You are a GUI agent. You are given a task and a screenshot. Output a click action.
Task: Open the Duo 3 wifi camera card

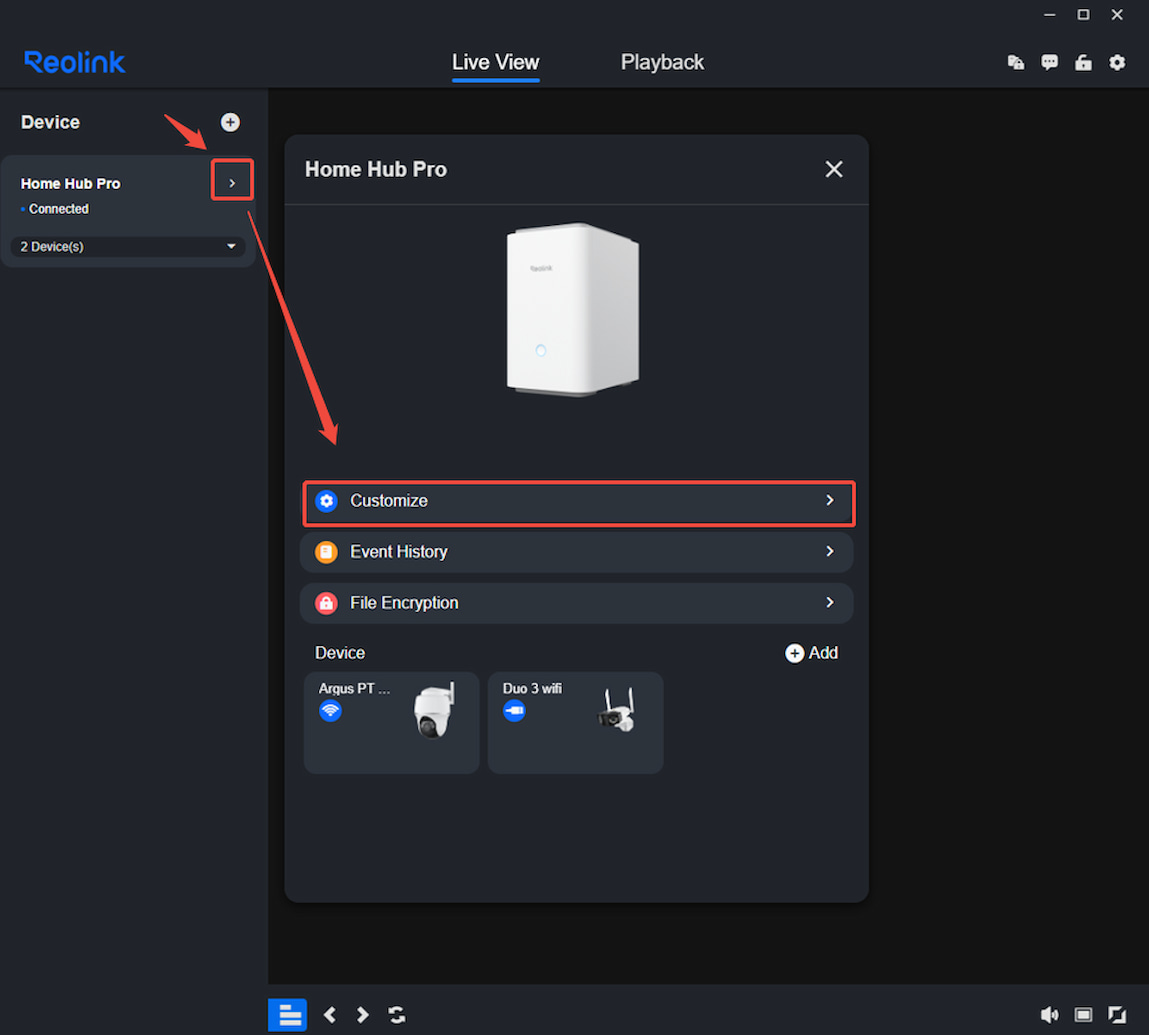(x=575, y=723)
